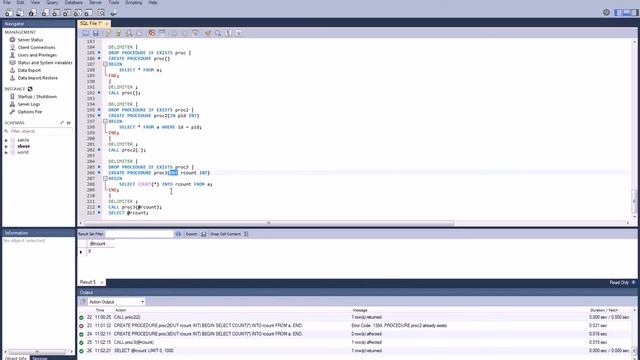
Task: Switch to the Object Info tab
Action: (x=16, y=358)
